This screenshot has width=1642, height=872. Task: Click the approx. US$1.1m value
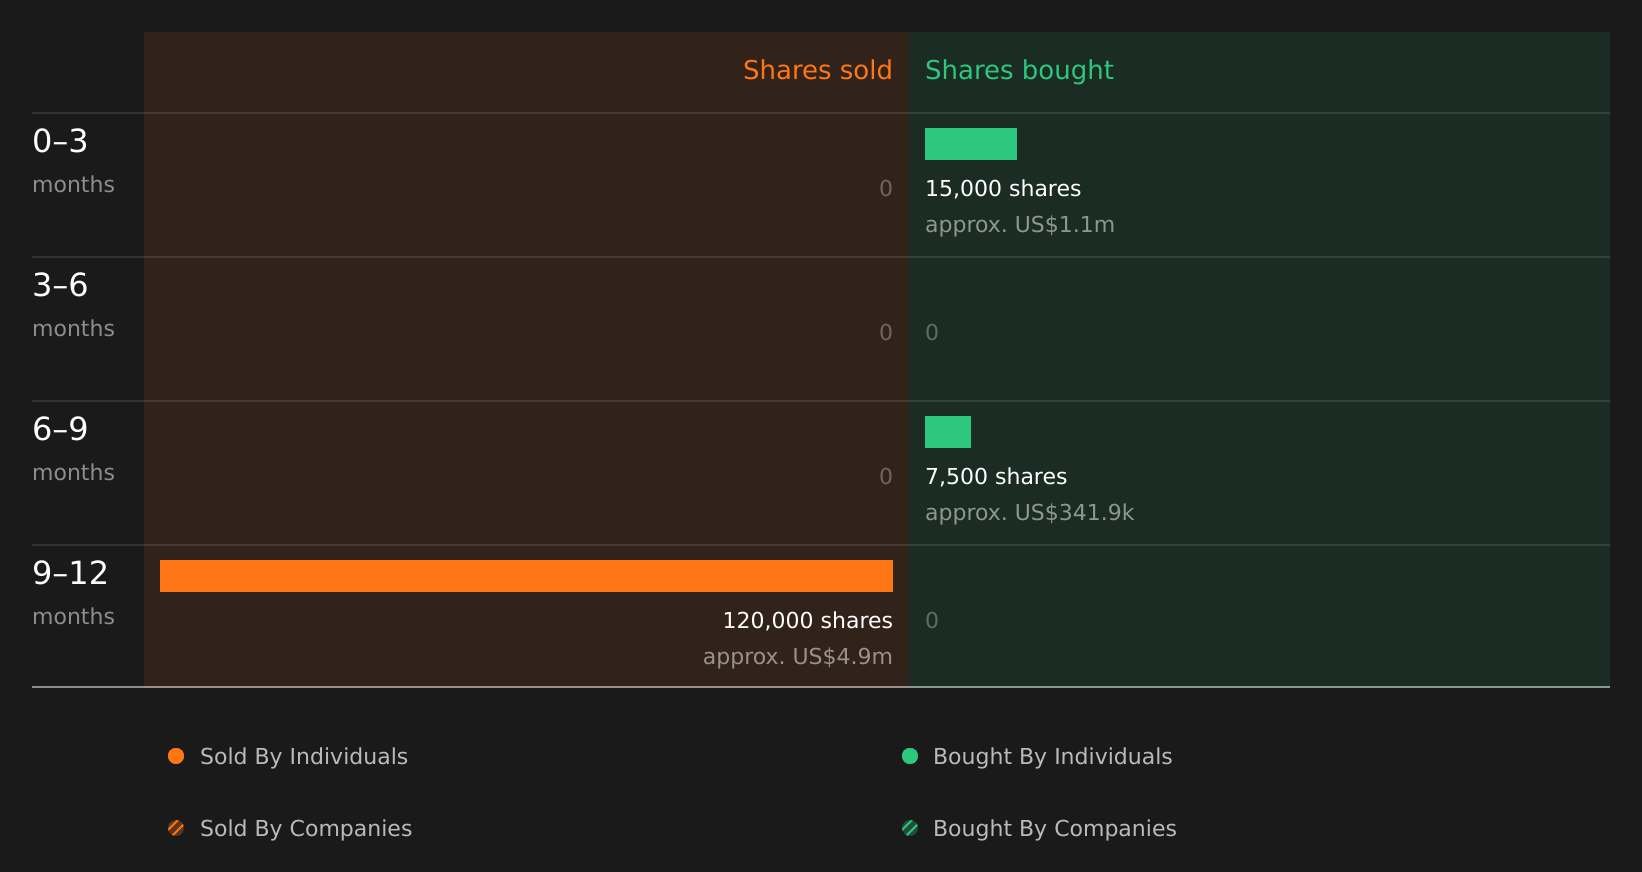click(1019, 225)
